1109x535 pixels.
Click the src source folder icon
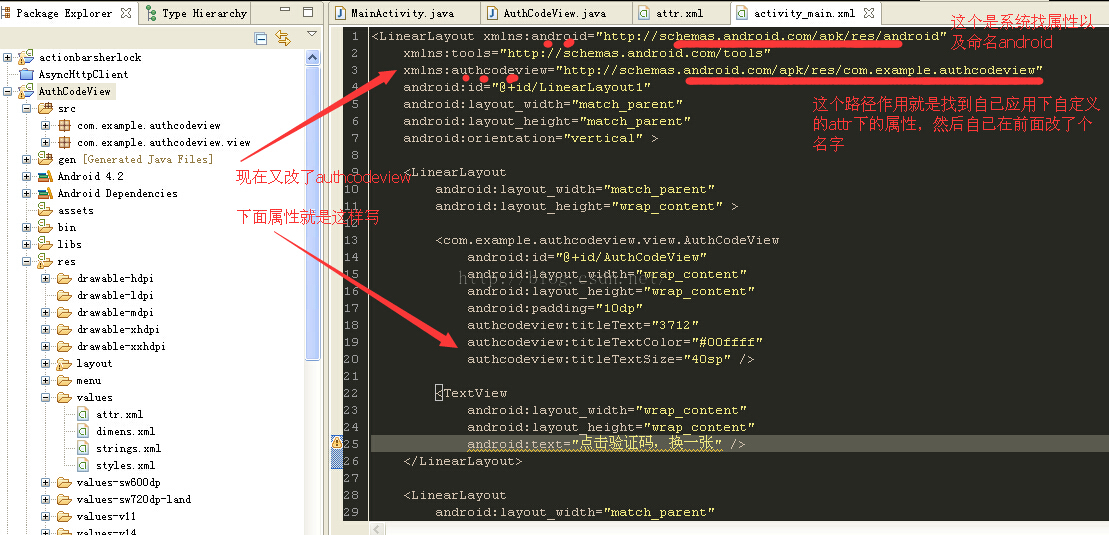[45, 108]
